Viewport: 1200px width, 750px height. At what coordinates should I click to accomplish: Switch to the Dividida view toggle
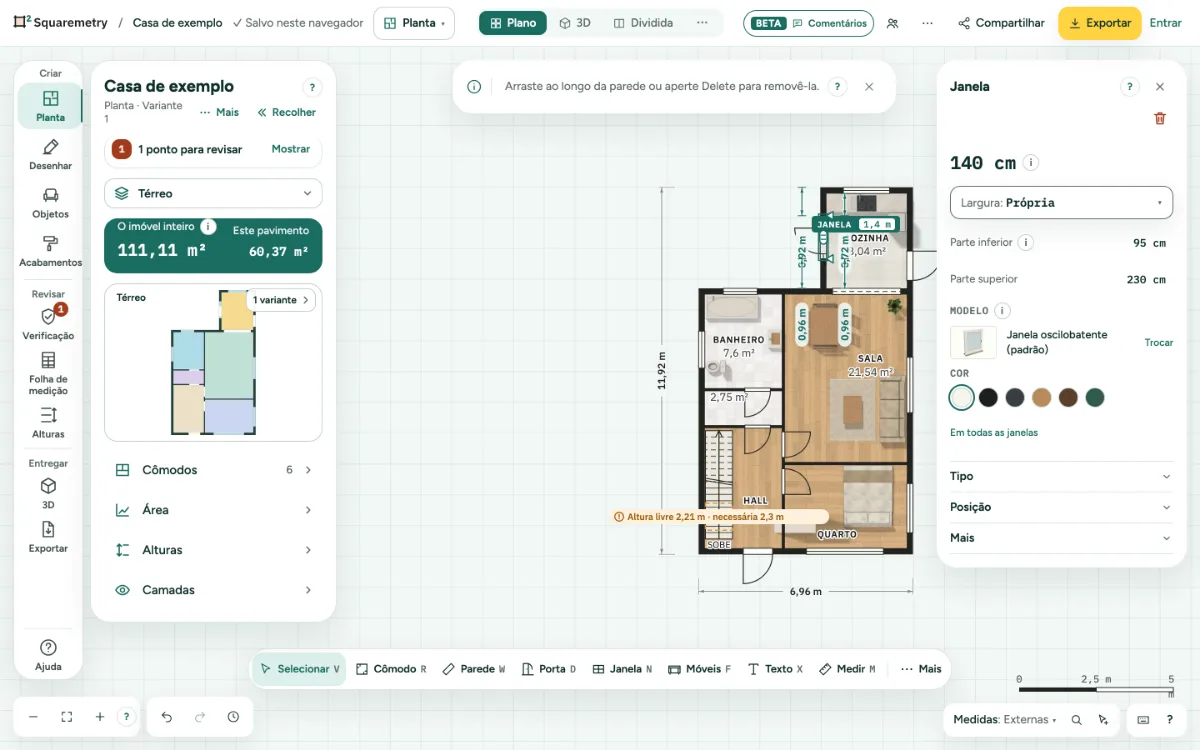tap(643, 23)
